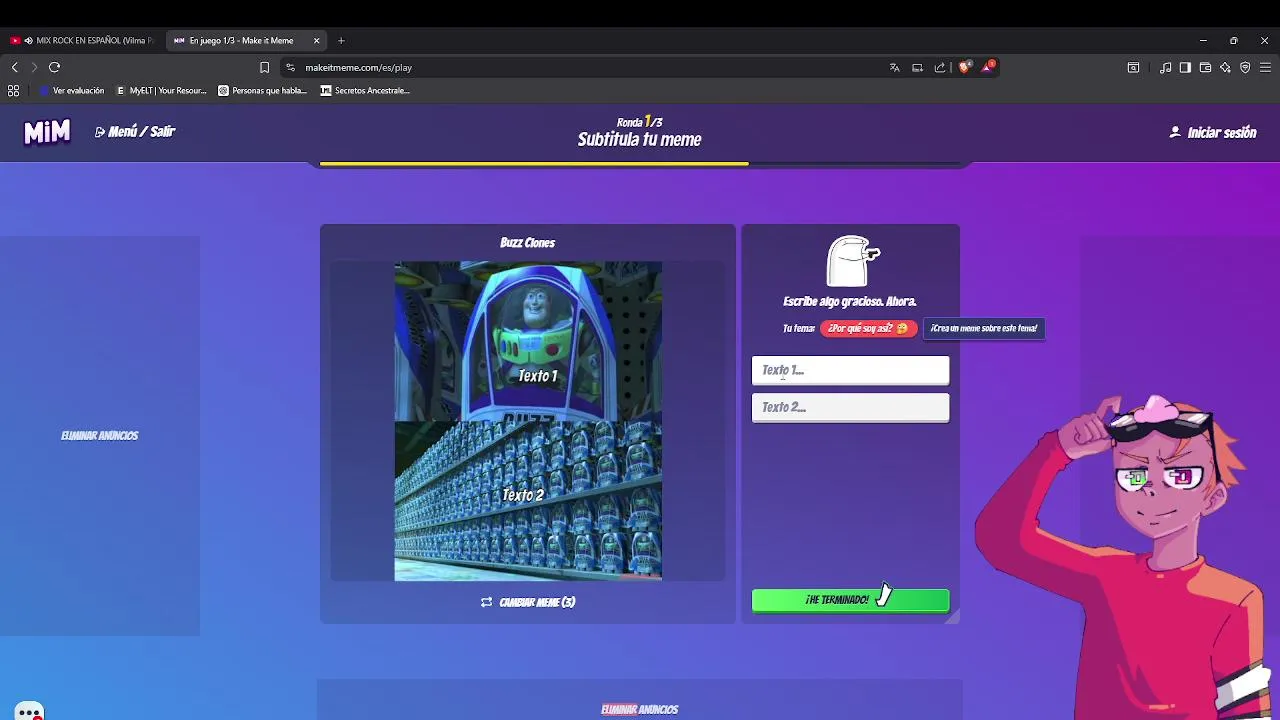Close the Make it Meme tab
The width and height of the screenshot is (1280, 720).
[316, 41]
